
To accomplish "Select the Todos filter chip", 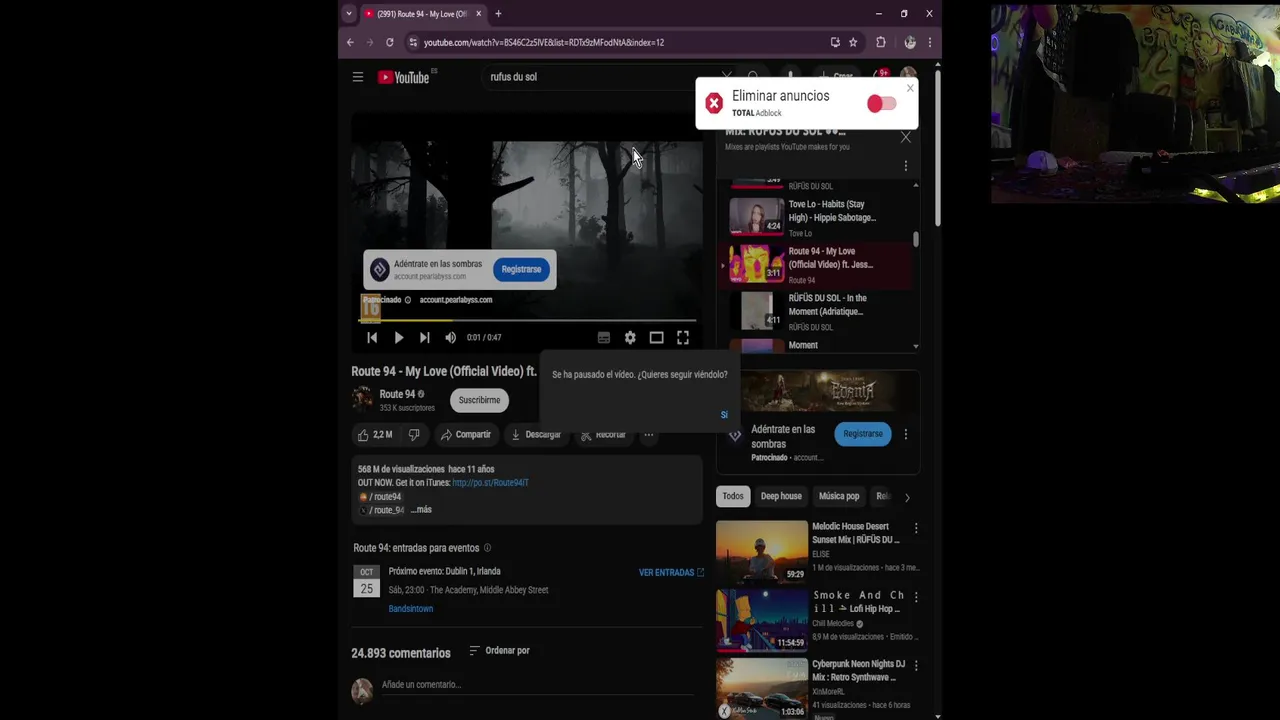I will [733, 496].
